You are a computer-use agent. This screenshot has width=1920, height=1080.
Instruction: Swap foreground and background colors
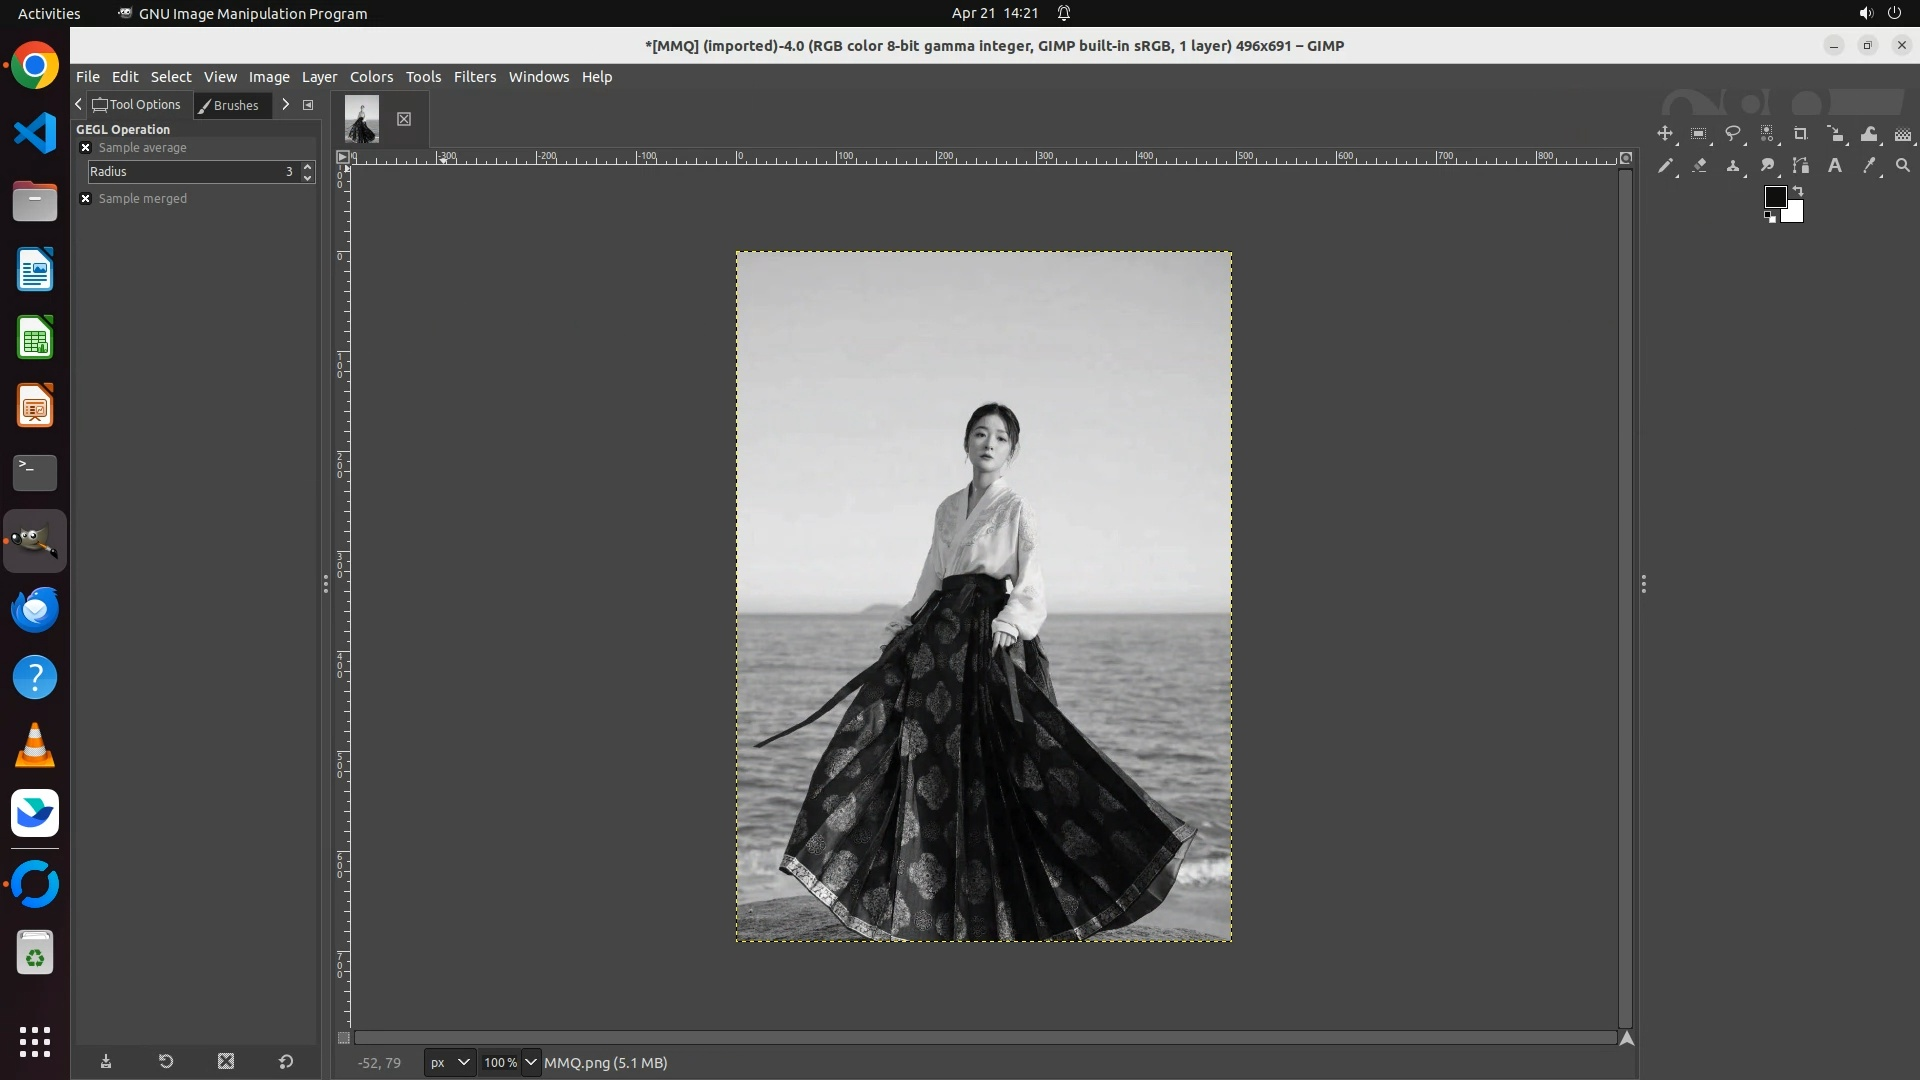click(1798, 190)
